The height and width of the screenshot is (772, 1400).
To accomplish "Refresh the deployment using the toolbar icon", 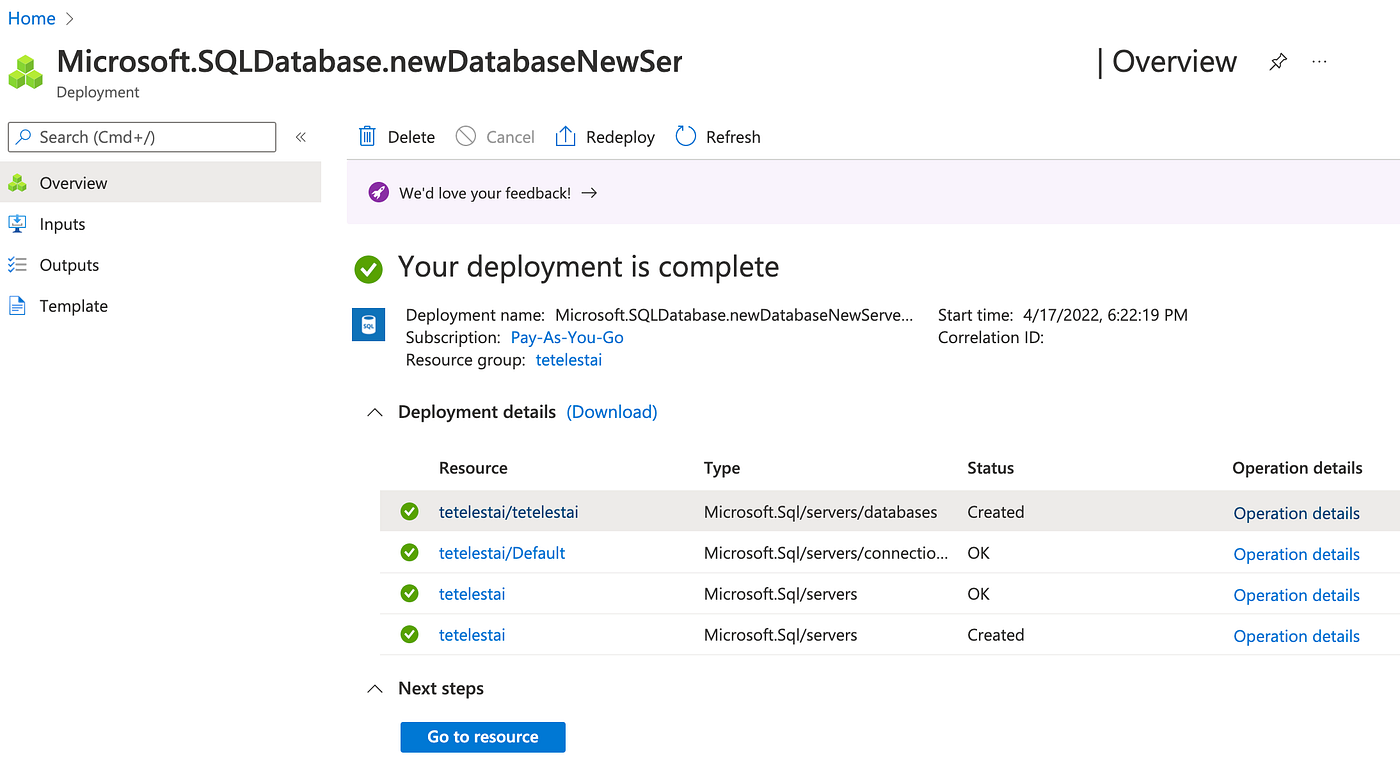I will [686, 136].
